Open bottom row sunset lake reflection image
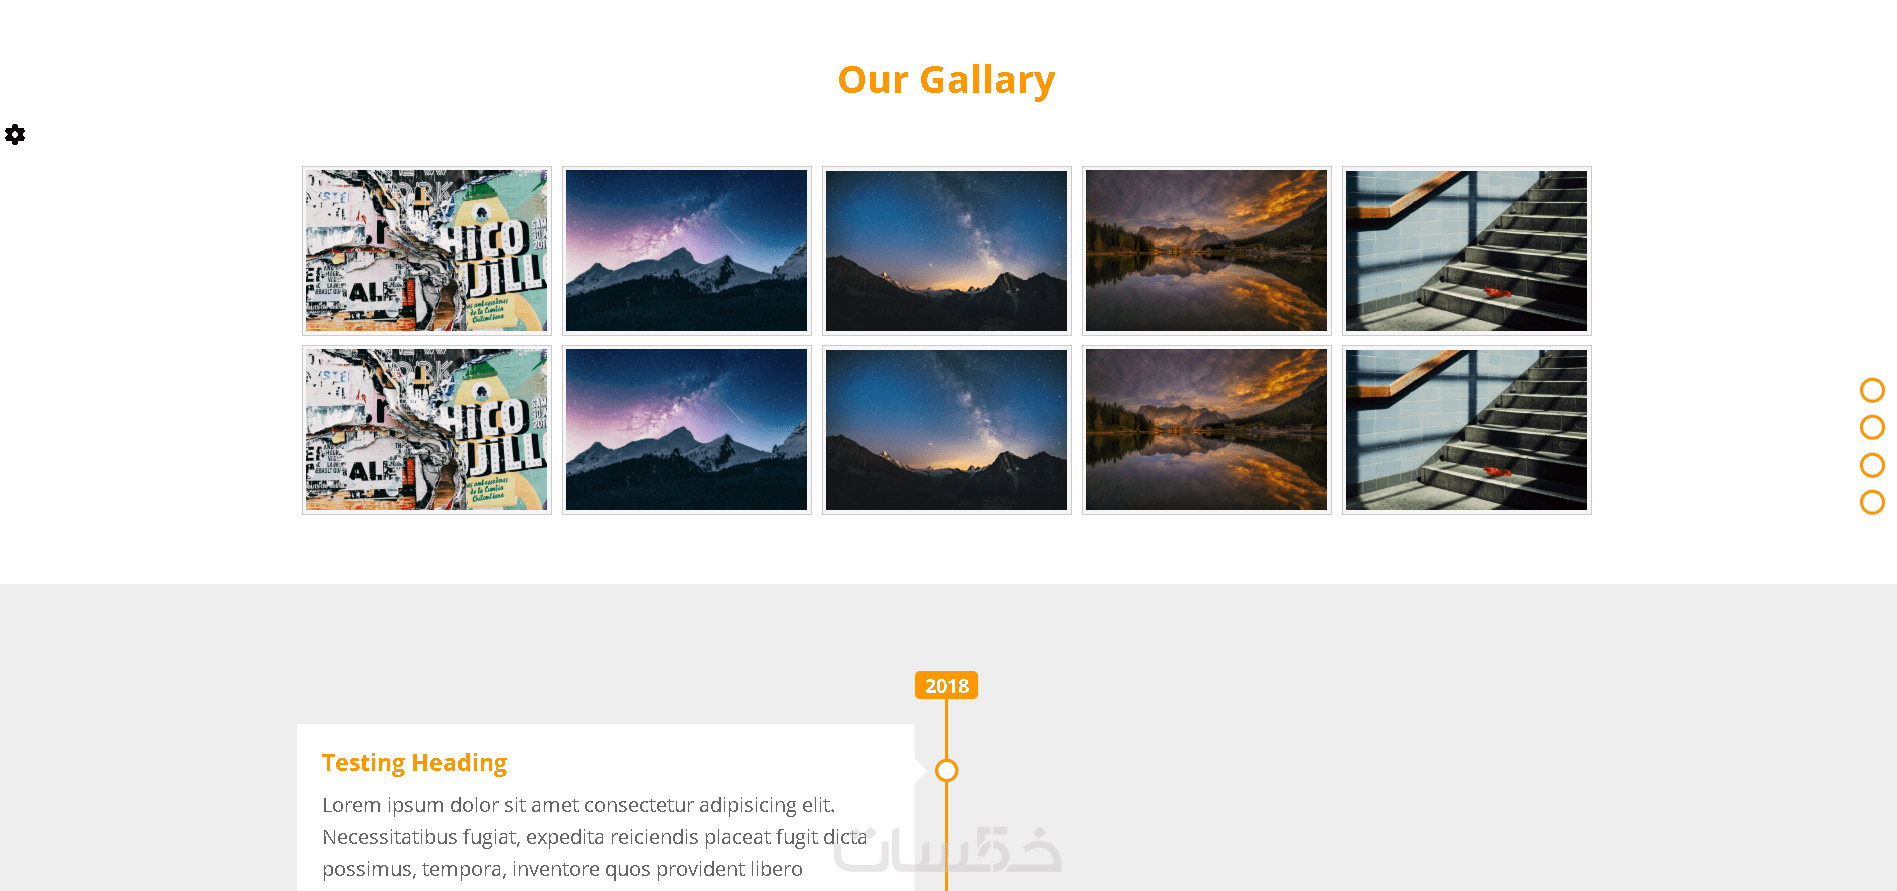This screenshot has height=891, width=1897. [x=1207, y=430]
